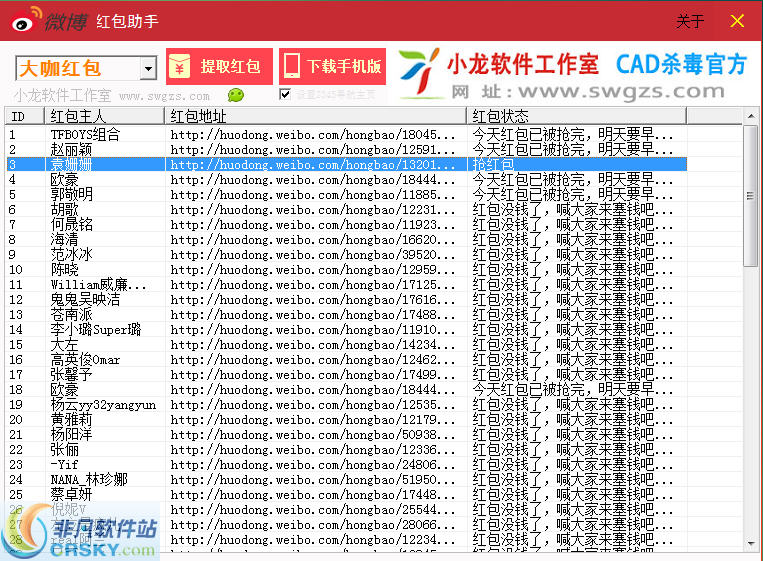Click the 抢红包 status cell
The width and height of the screenshot is (763, 561).
[577, 164]
